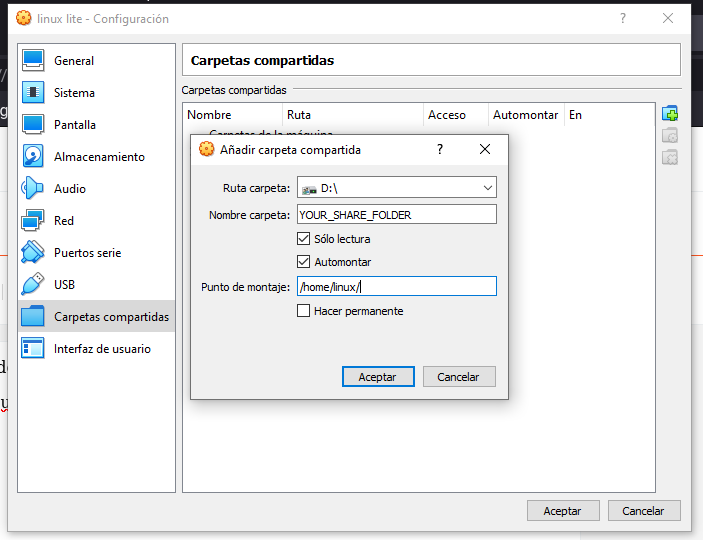This screenshot has height=540, width=703.
Task: Select Carpetas compartidas in sidebar
Action: [x=96, y=317]
